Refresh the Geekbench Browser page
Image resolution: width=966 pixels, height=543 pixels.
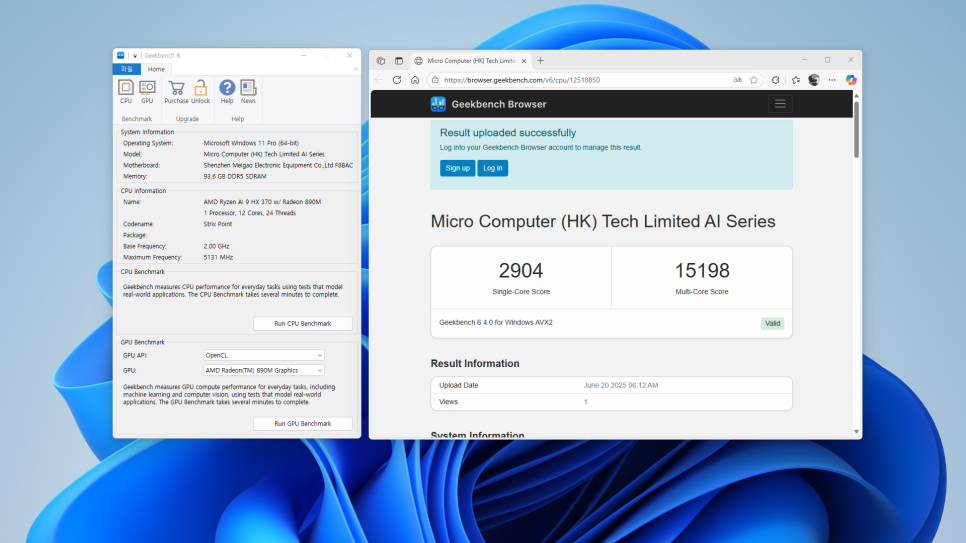(x=397, y=80)
